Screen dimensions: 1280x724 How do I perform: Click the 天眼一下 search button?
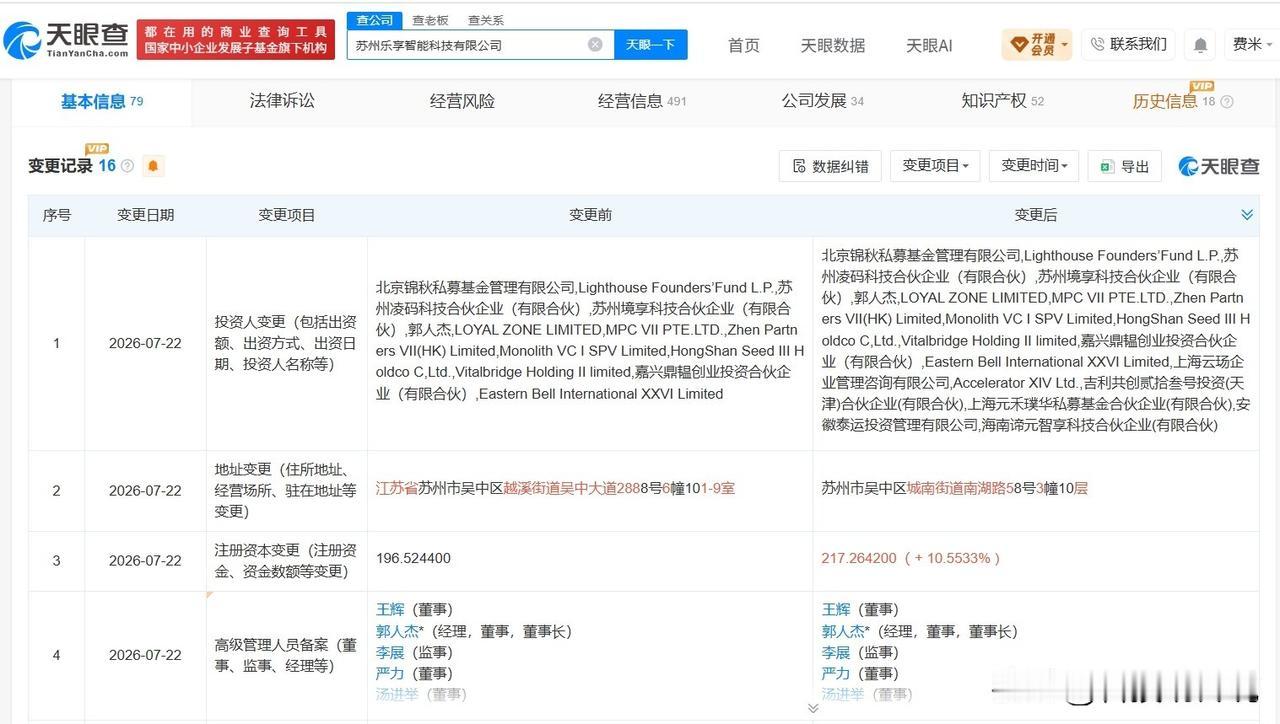pyautogui.click(x=651, y=45)
